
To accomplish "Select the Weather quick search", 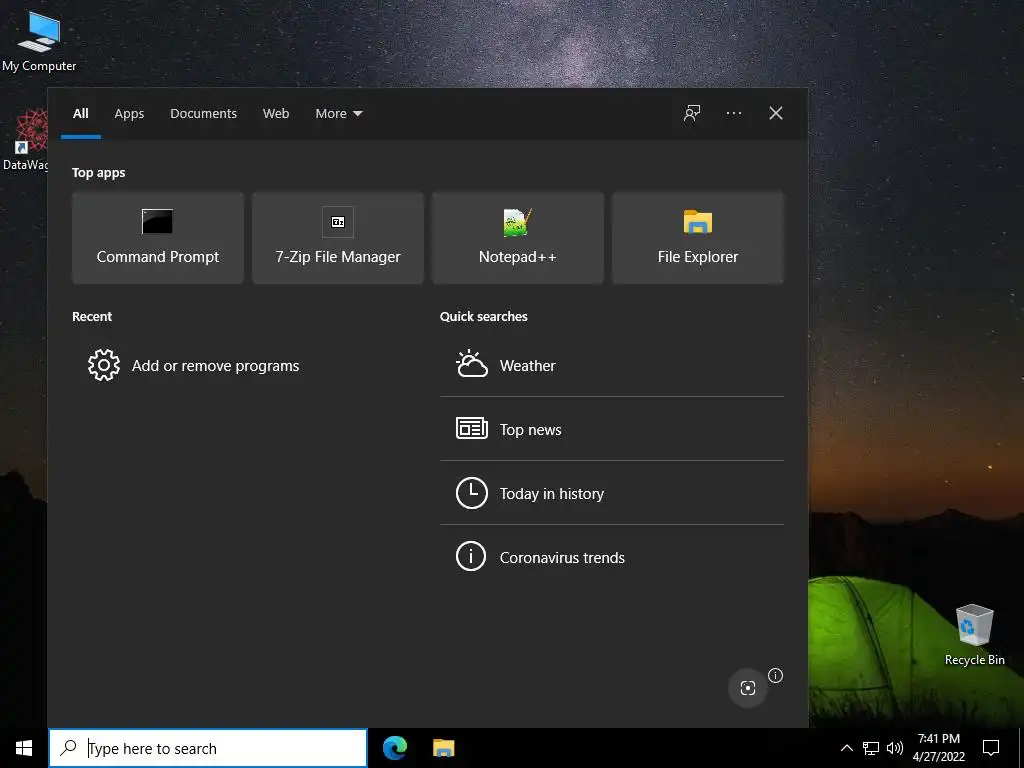I will point(612,366).
